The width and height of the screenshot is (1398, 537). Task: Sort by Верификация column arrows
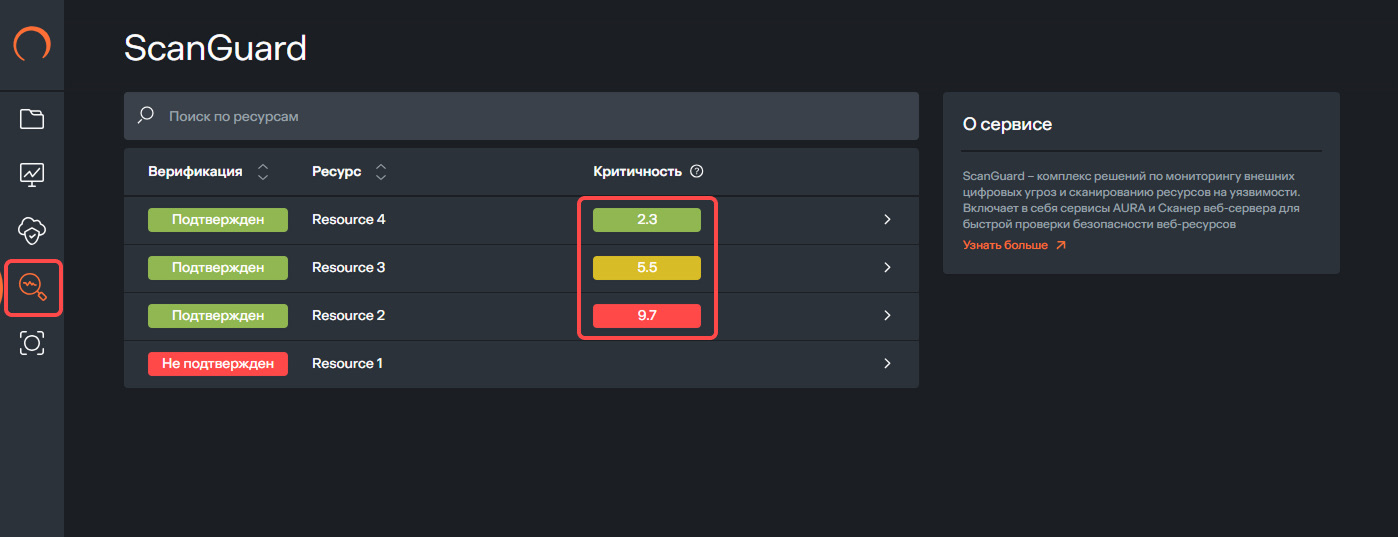263,172
